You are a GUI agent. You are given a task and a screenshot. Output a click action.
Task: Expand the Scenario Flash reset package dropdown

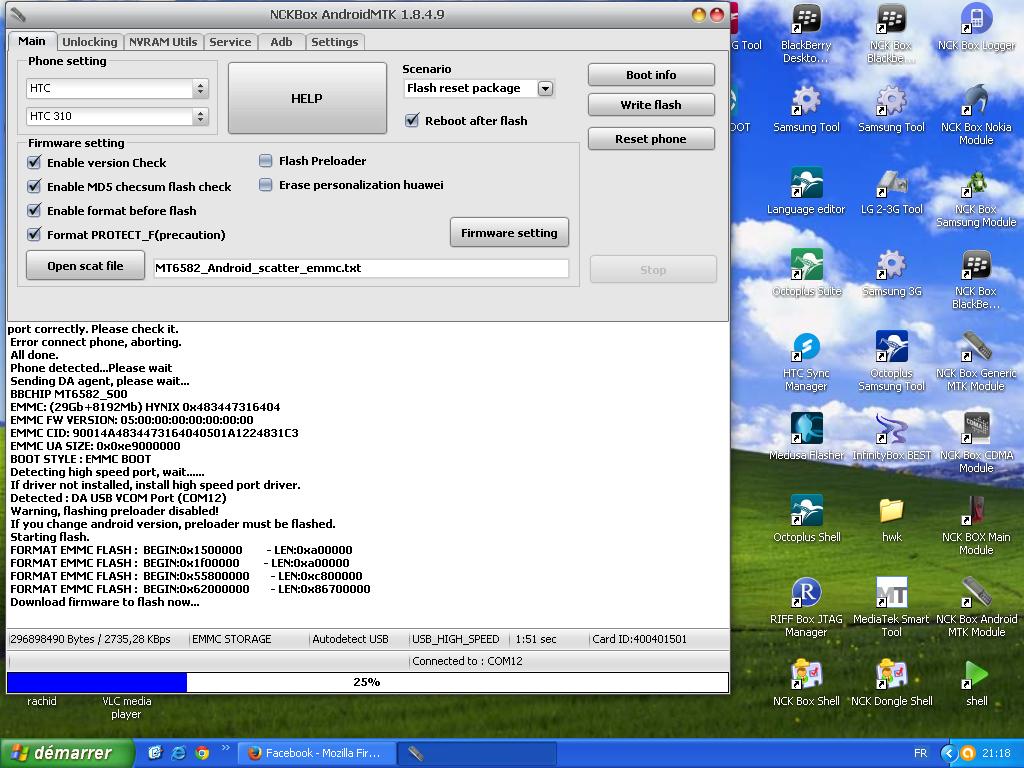[545, 88]
